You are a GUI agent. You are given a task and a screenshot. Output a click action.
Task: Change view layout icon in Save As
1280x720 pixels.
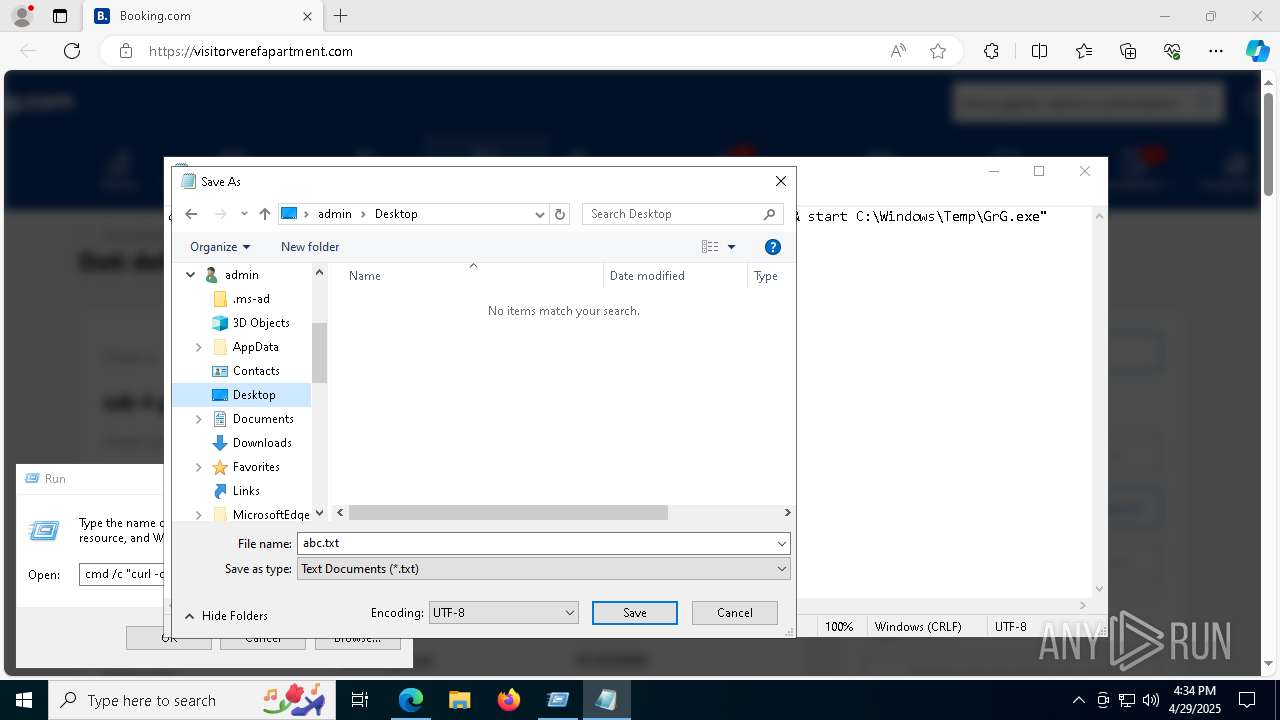point(710,247)
